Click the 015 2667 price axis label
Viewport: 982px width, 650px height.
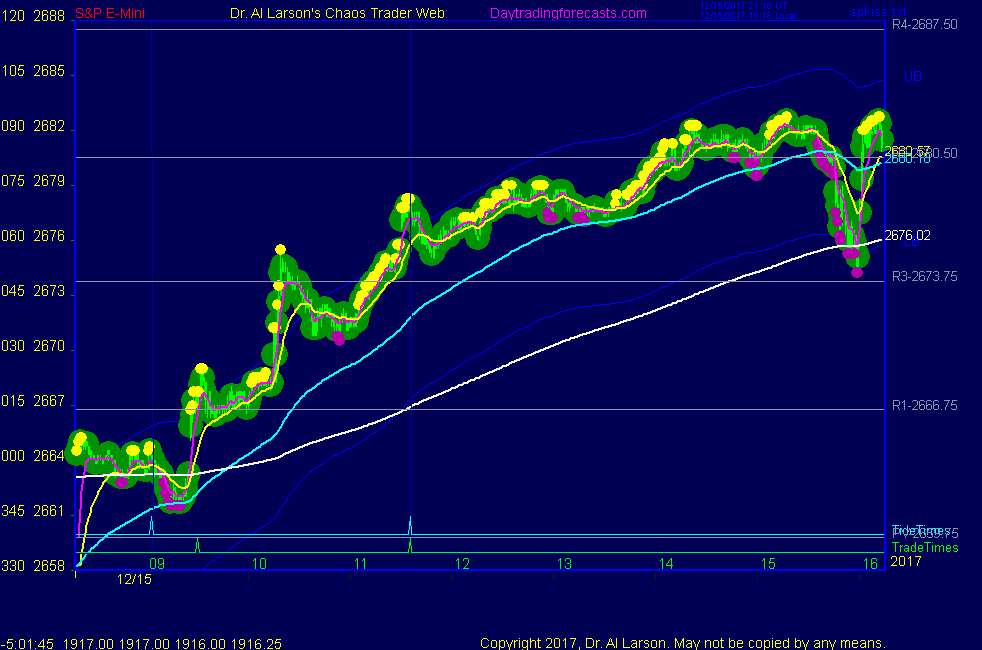click(33, 401)
